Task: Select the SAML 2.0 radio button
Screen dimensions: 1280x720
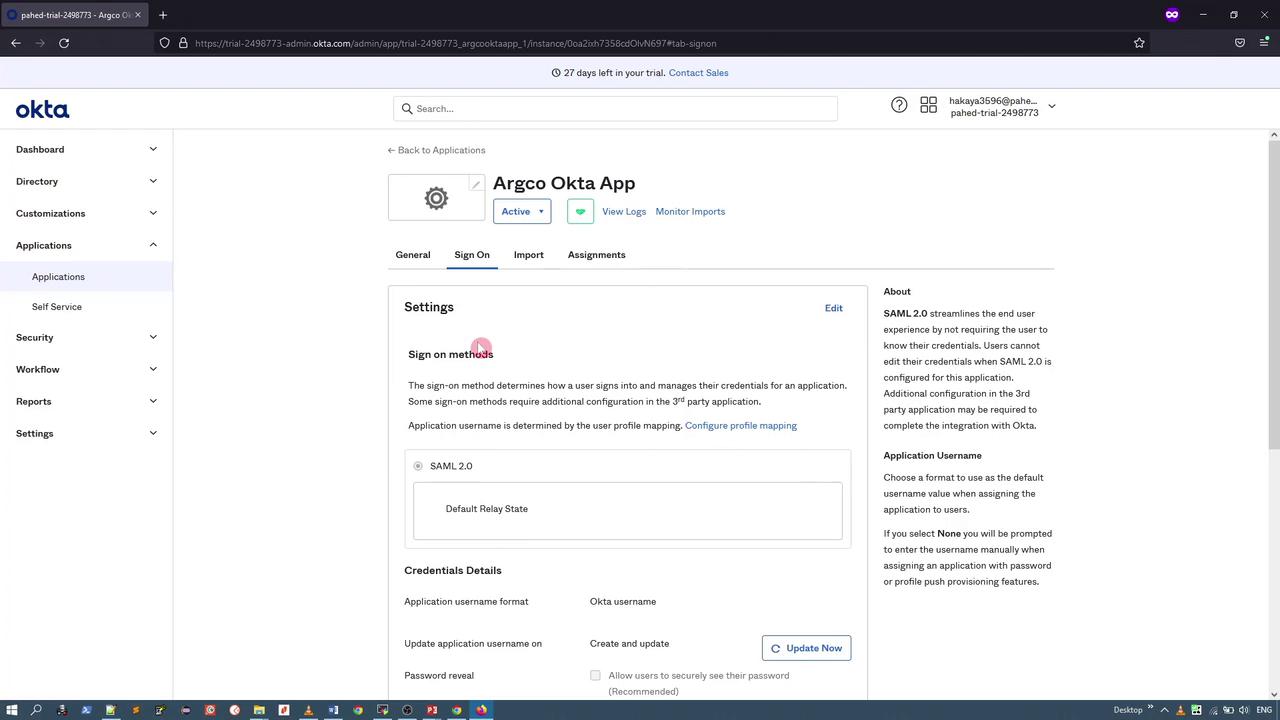Action: point(418,466)
